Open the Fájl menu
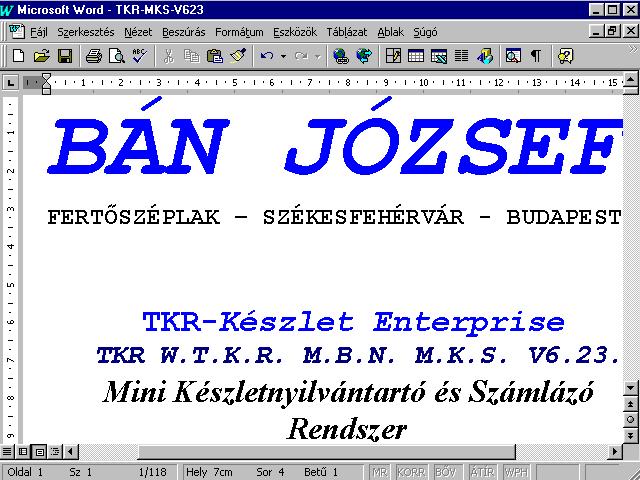 [x=39, y=32]
